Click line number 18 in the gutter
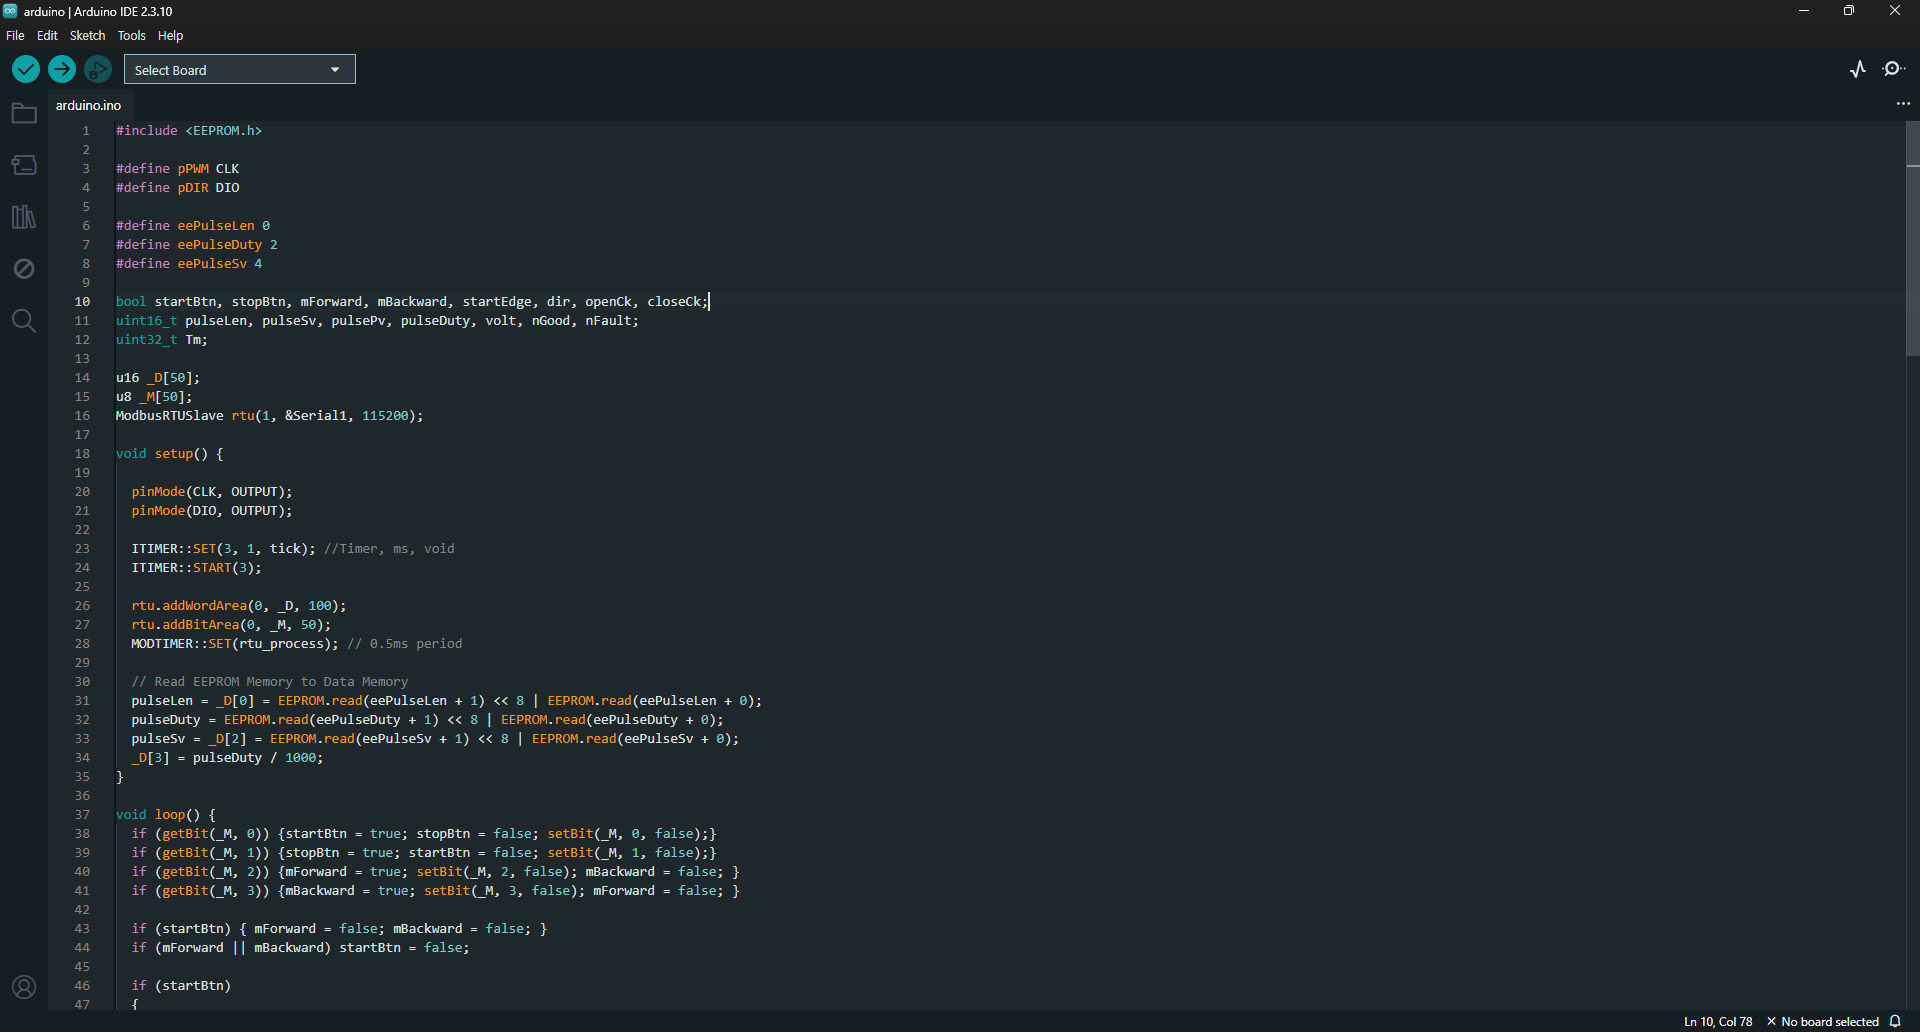Image resolution: width=1920 pixels, height=1032 pixels. pos(82,454)
